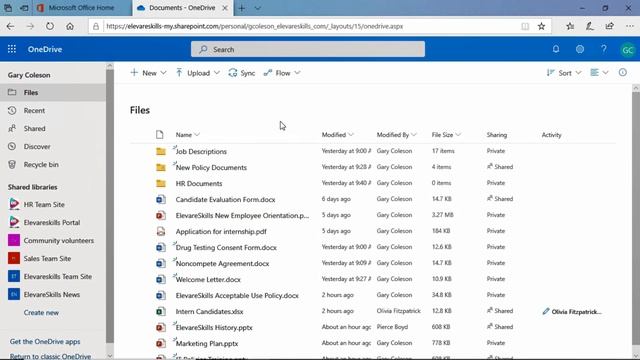Select Shared in the left navigation
The width and height of the screenshot is (640, 360).
coord(53,129)
